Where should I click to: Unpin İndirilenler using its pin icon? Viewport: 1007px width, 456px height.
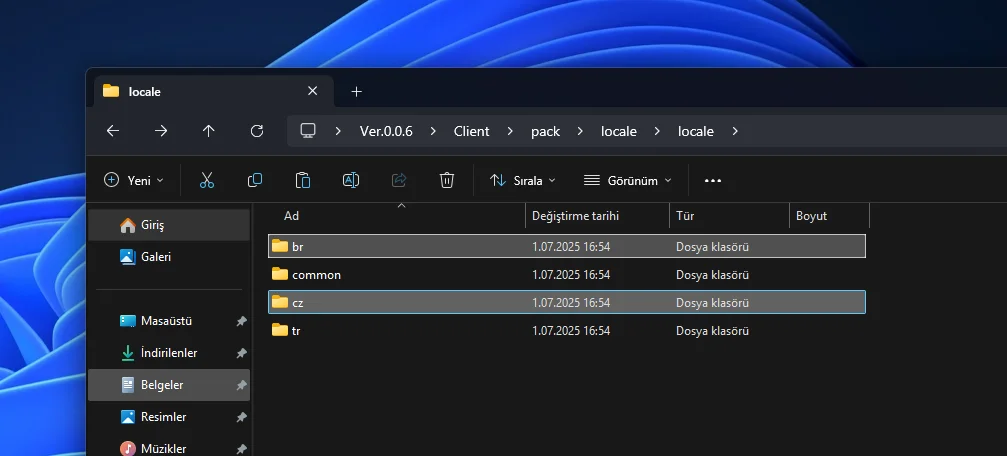coord(241,353)
